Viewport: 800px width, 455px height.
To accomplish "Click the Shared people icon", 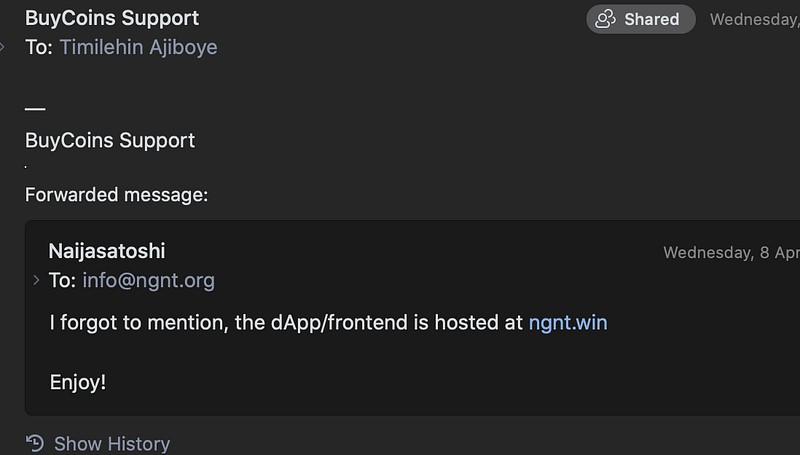I will (605, 19).
